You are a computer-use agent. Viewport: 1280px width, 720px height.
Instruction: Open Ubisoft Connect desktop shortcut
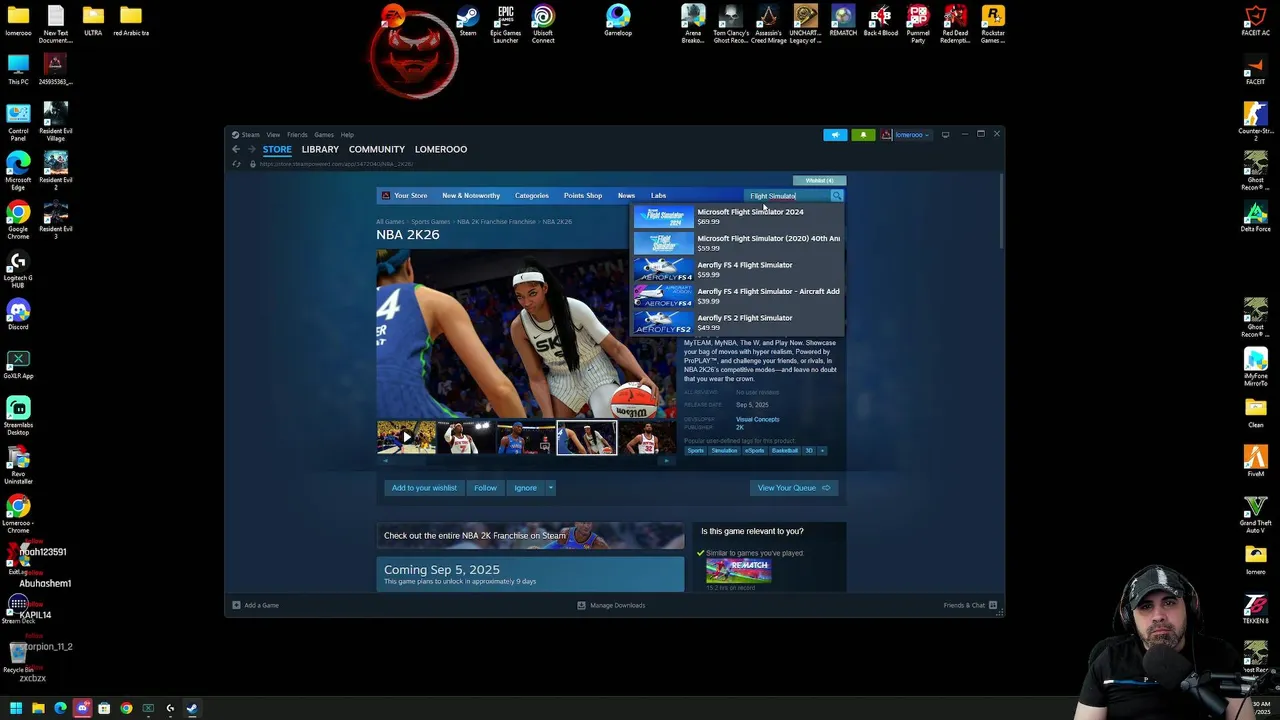543,24
